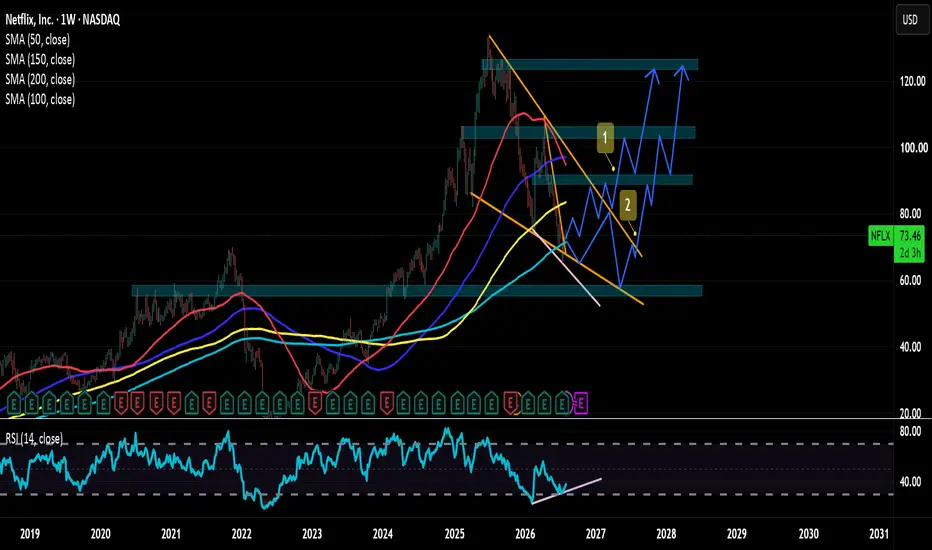The image size is (932, 550).
Task: Select the yellow callout labeled 1
Action: click(605, 138)
